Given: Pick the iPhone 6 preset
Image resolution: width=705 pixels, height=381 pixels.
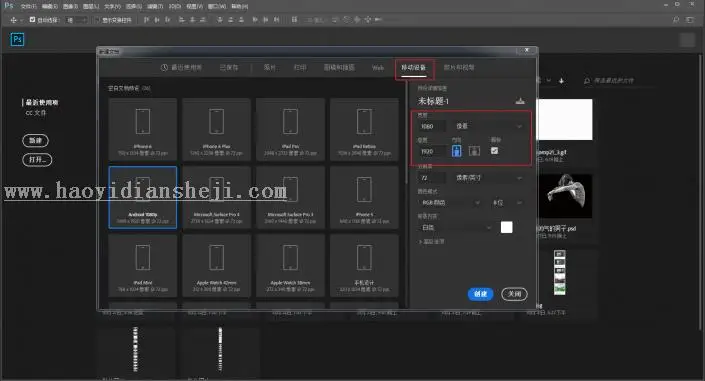Looking at the screenshot, I should click(x=143, y=129).
